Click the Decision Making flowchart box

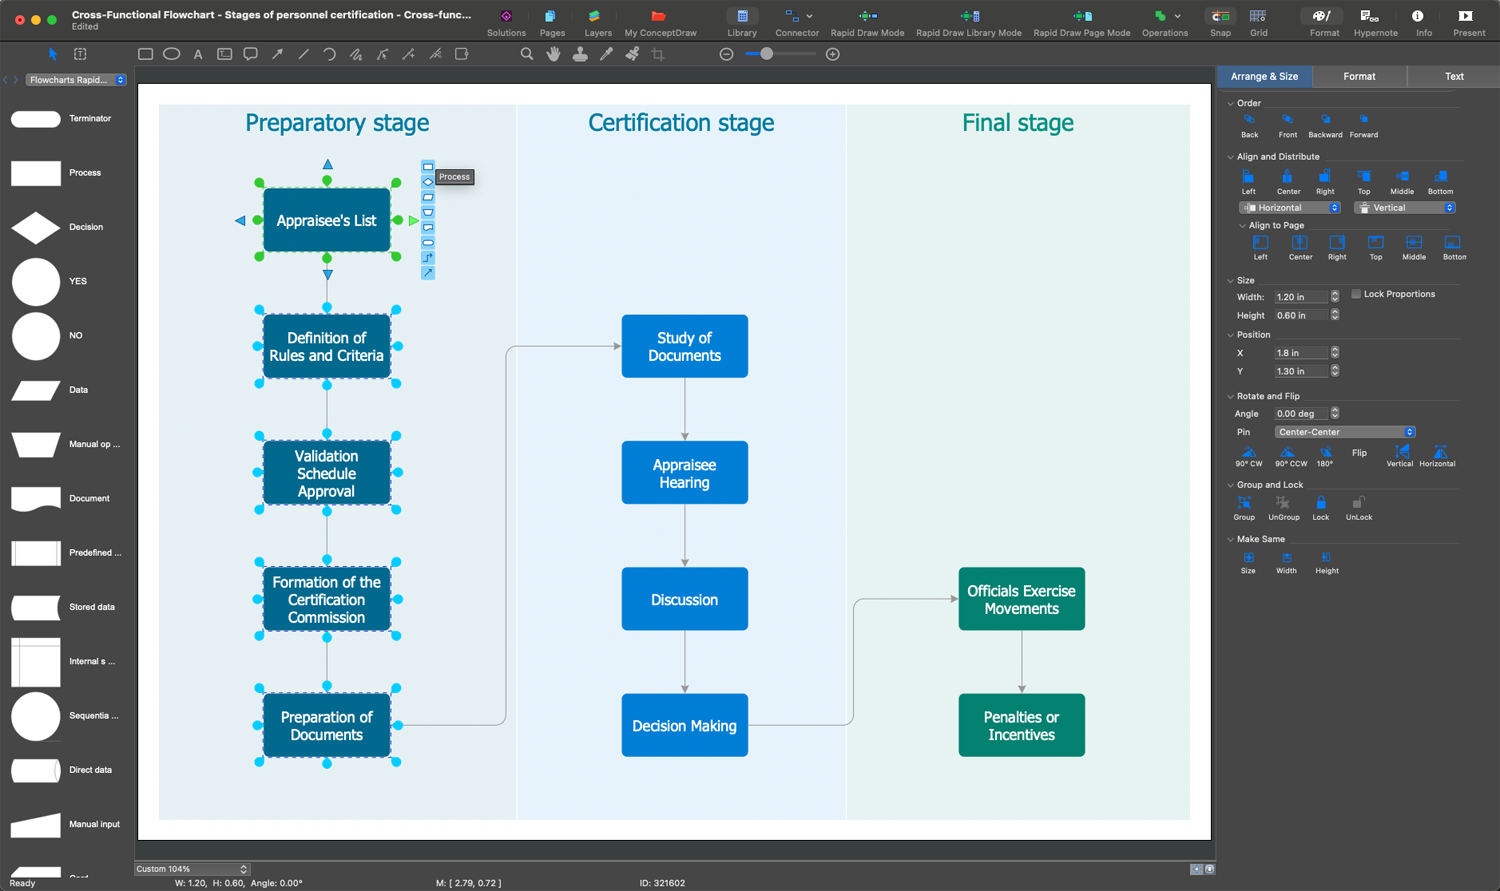coord(684,725)
